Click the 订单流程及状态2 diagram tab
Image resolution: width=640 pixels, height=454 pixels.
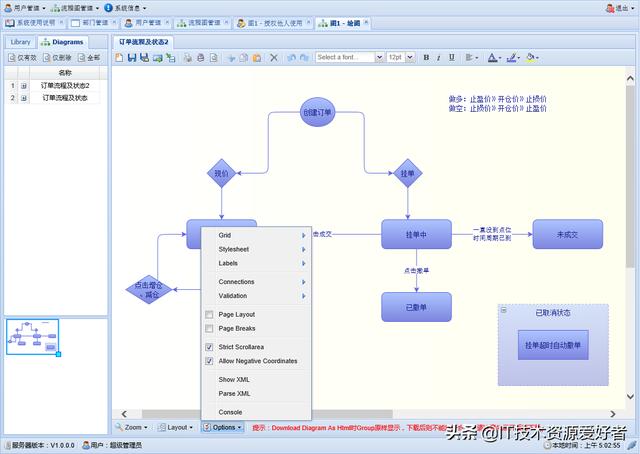(143, 42)
